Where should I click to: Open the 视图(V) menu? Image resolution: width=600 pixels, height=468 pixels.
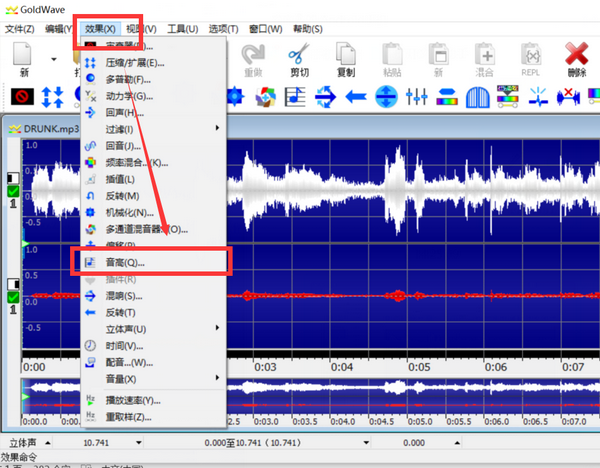(x=141, y=29)
